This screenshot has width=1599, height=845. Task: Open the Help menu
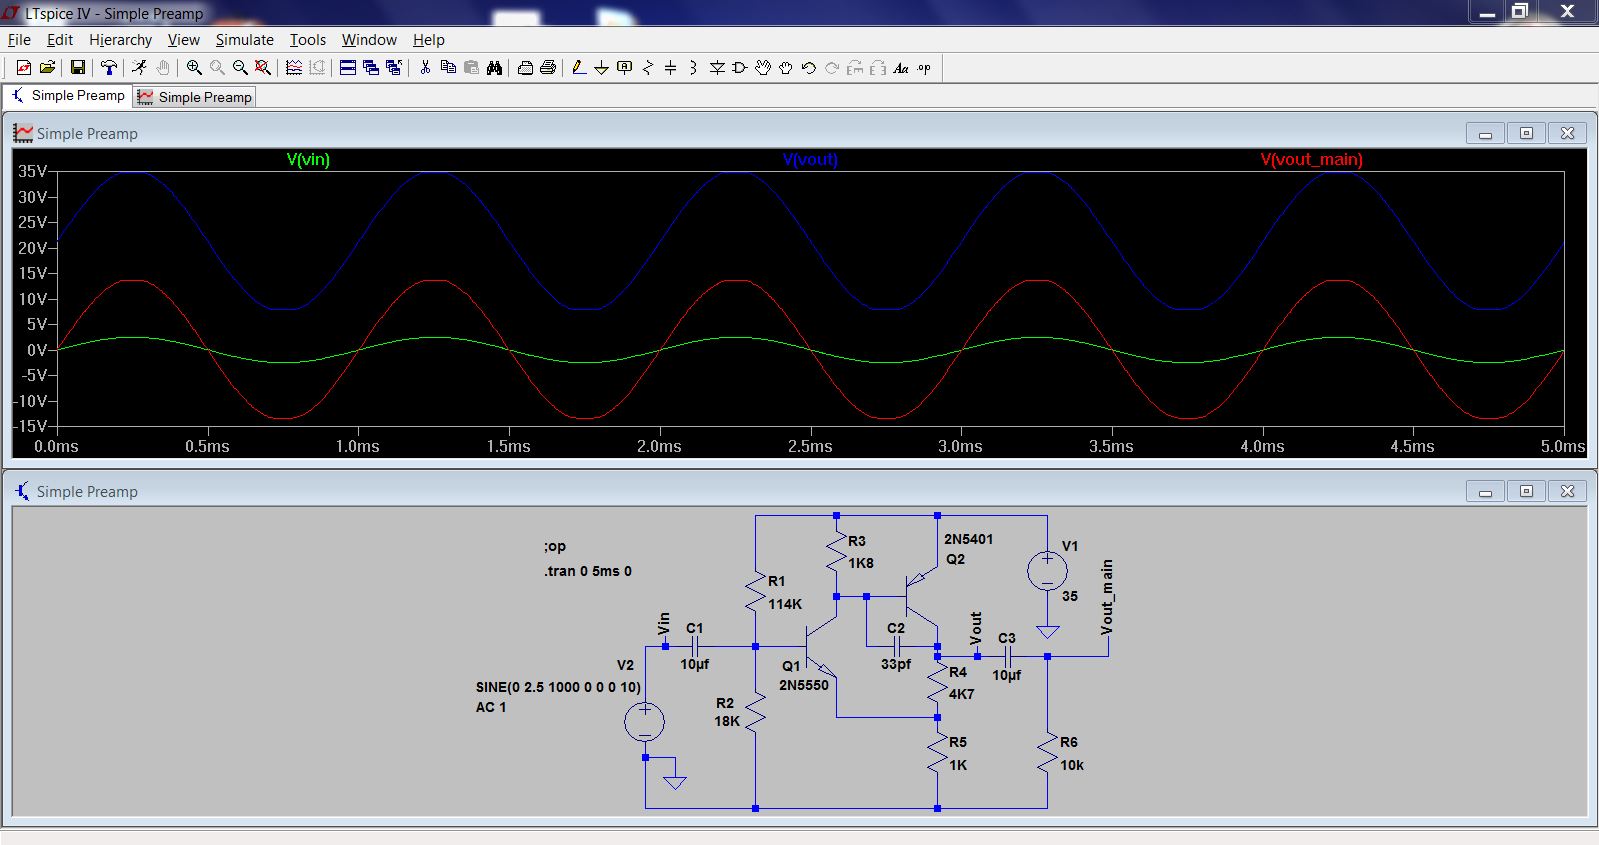point(429,40)
